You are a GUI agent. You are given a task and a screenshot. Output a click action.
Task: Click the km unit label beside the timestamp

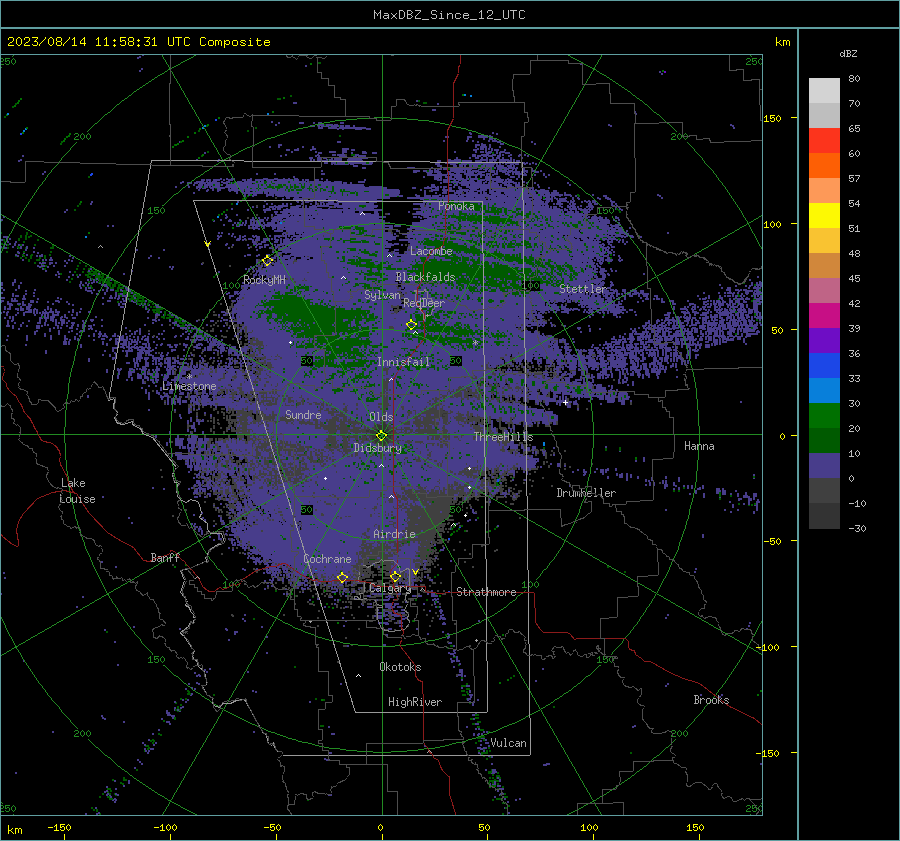782,42
